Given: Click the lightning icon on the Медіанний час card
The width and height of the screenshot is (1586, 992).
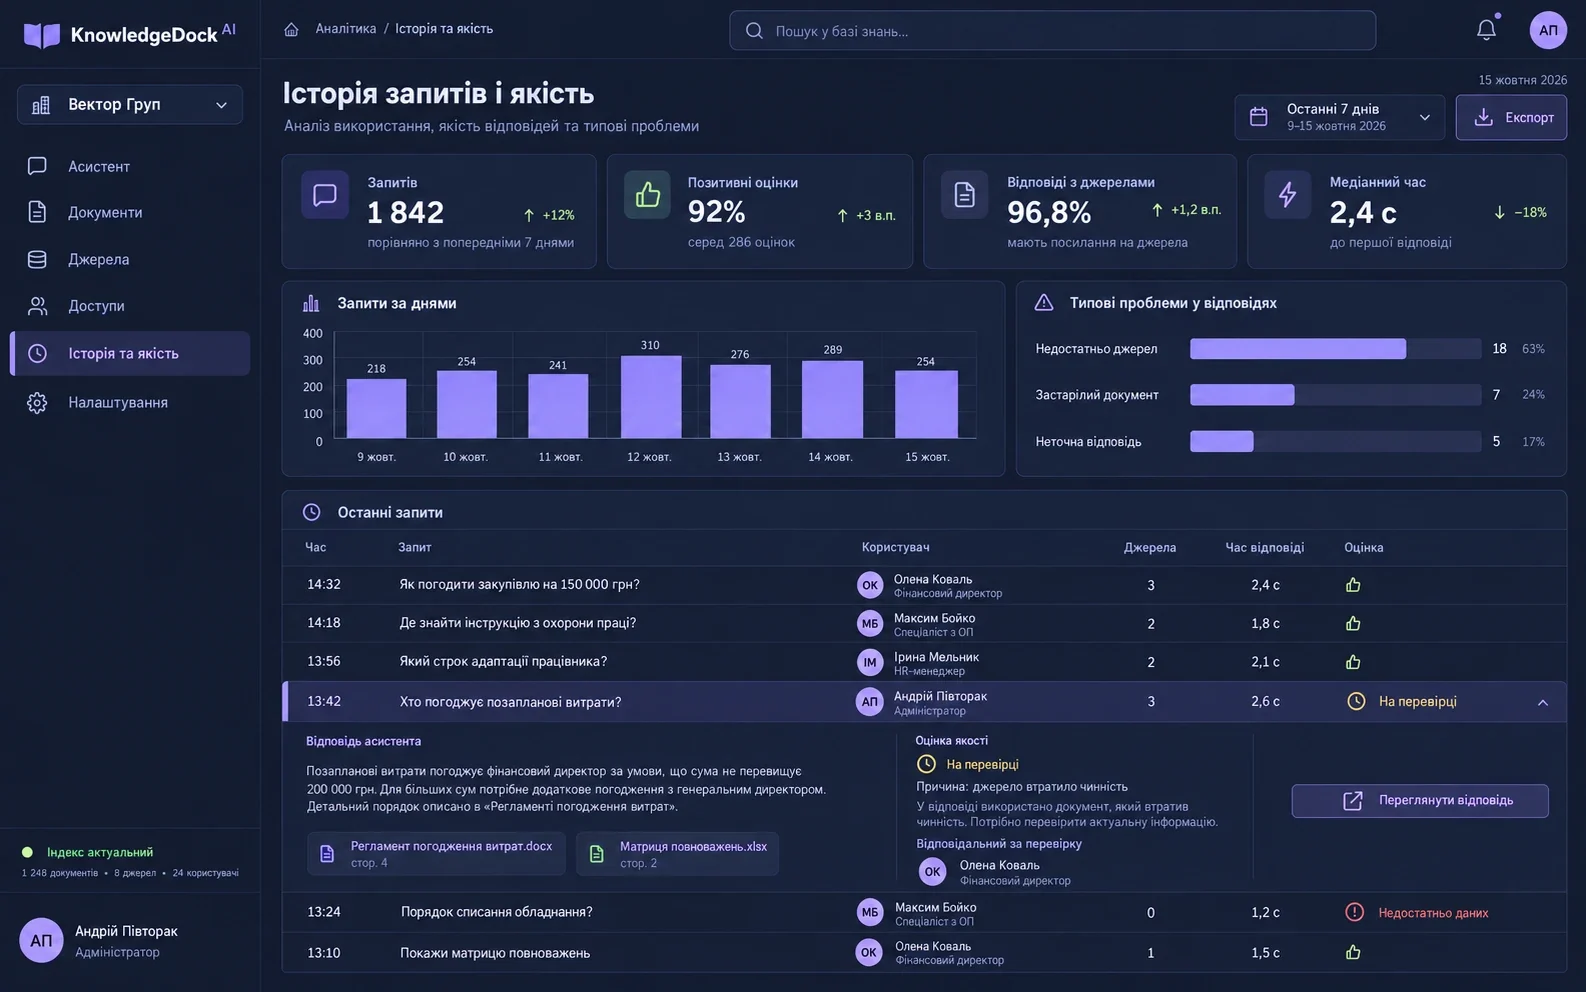Looking at the screenshot, I should click(1288, 195).
